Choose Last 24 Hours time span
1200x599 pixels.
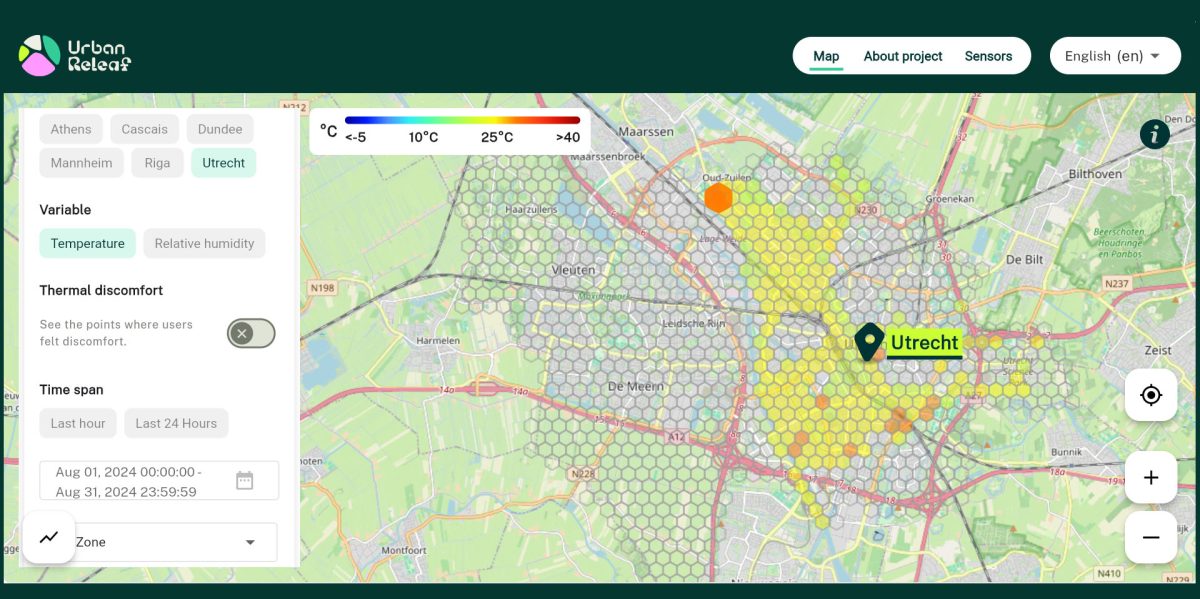[176, 423]
